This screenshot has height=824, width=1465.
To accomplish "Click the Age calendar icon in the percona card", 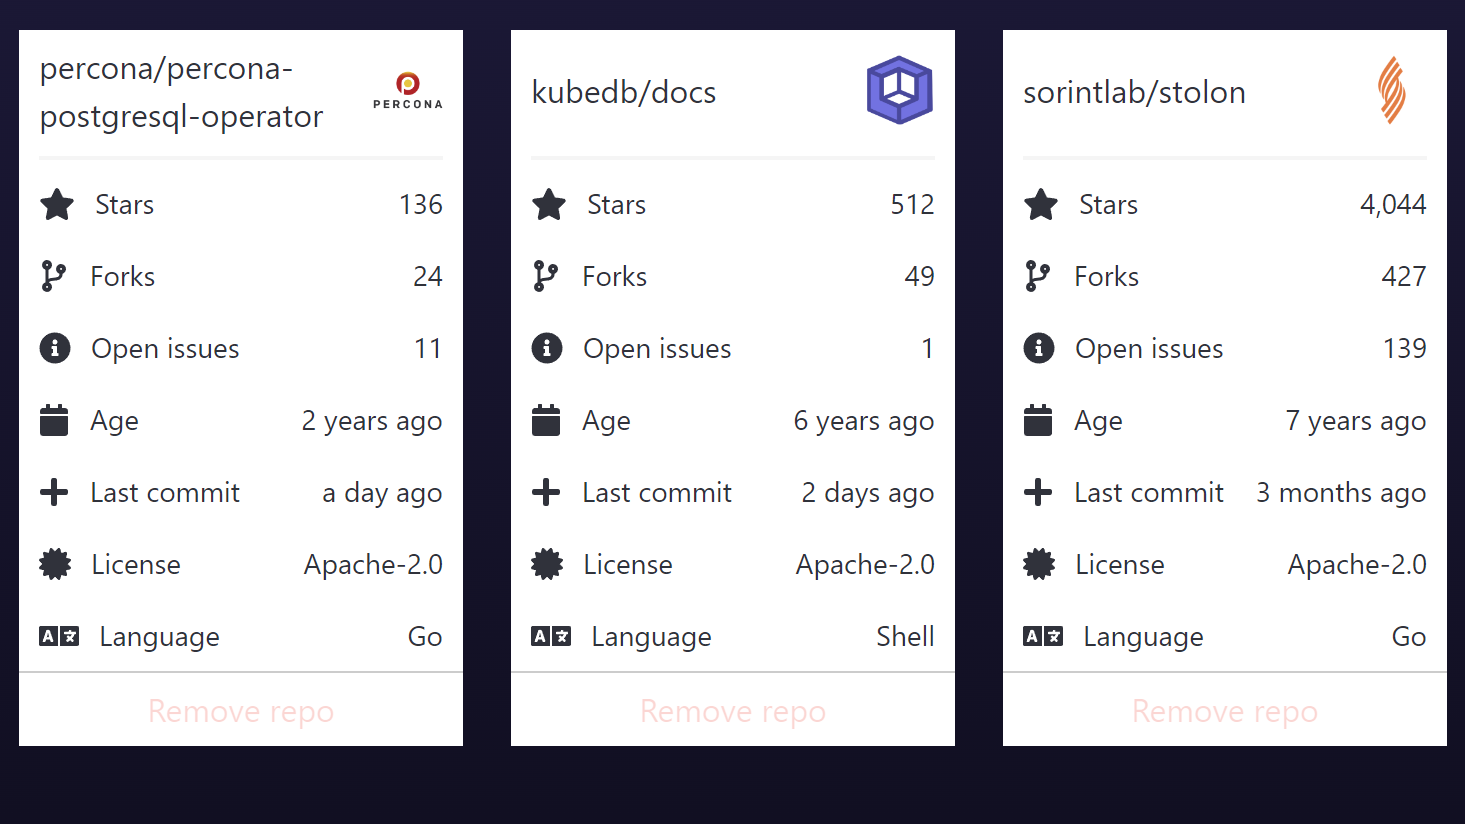I will (x=54, y=421).
